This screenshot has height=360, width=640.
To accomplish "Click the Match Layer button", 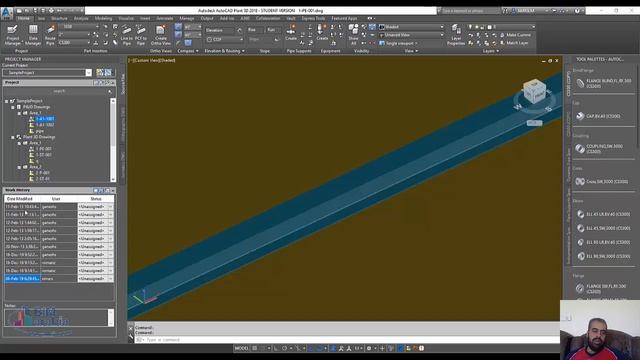I will [x=514, y=43].
